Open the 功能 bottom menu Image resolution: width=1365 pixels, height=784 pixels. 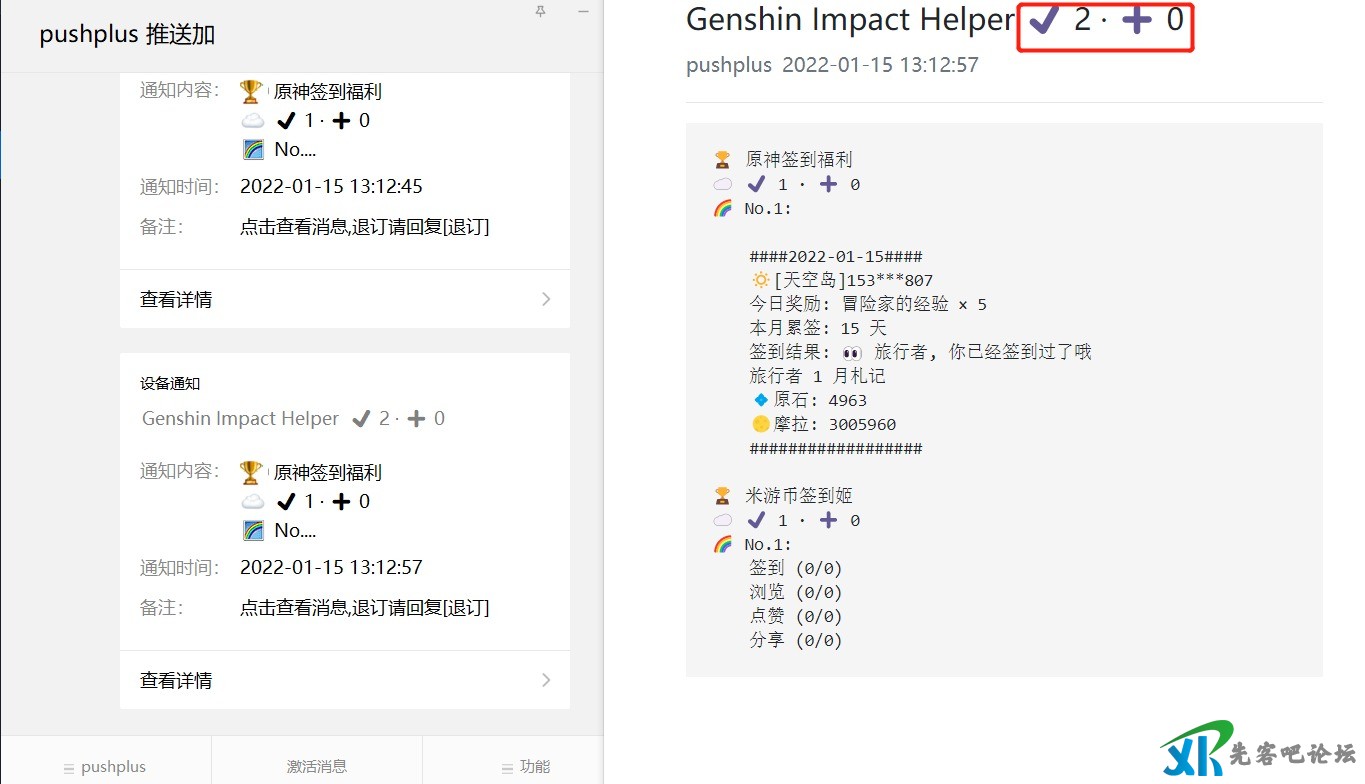[526, 767]
